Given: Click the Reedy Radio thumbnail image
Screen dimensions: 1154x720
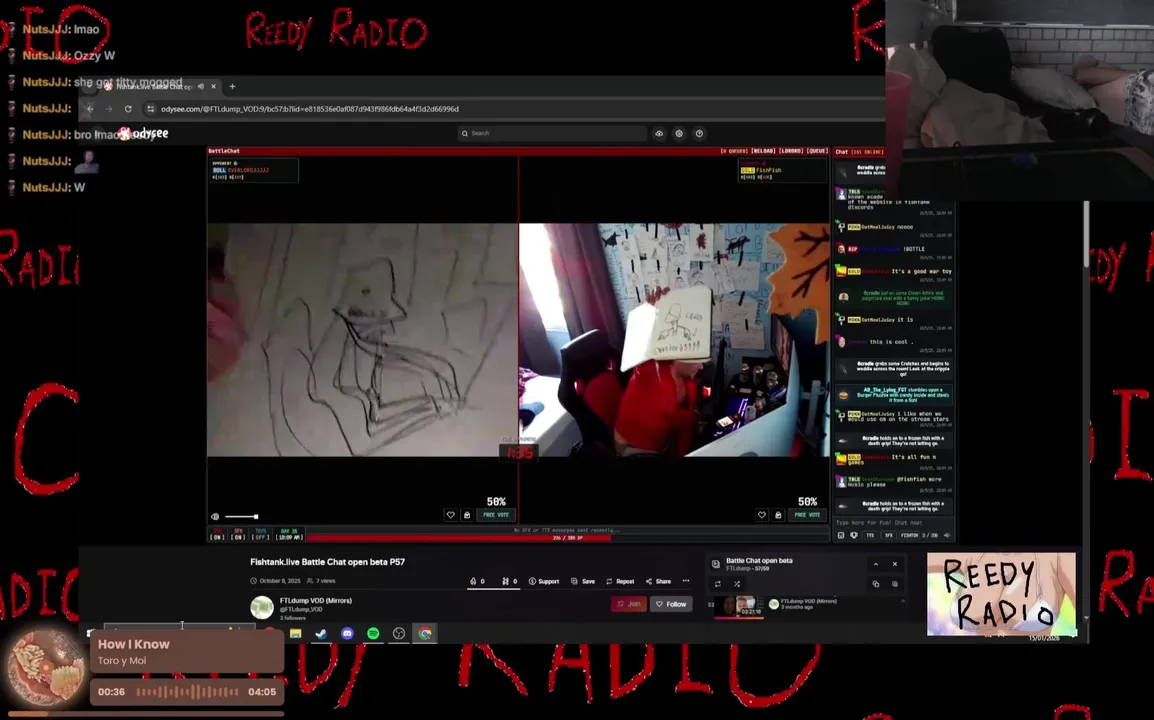Looking at the screenshot, I should pyautogui.click(x=1001, y=594).
